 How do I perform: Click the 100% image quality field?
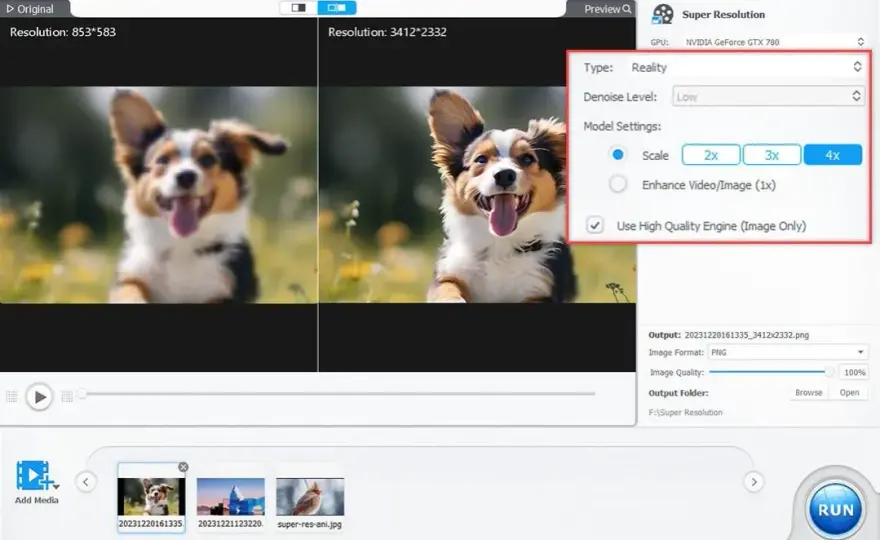point(853,372)
